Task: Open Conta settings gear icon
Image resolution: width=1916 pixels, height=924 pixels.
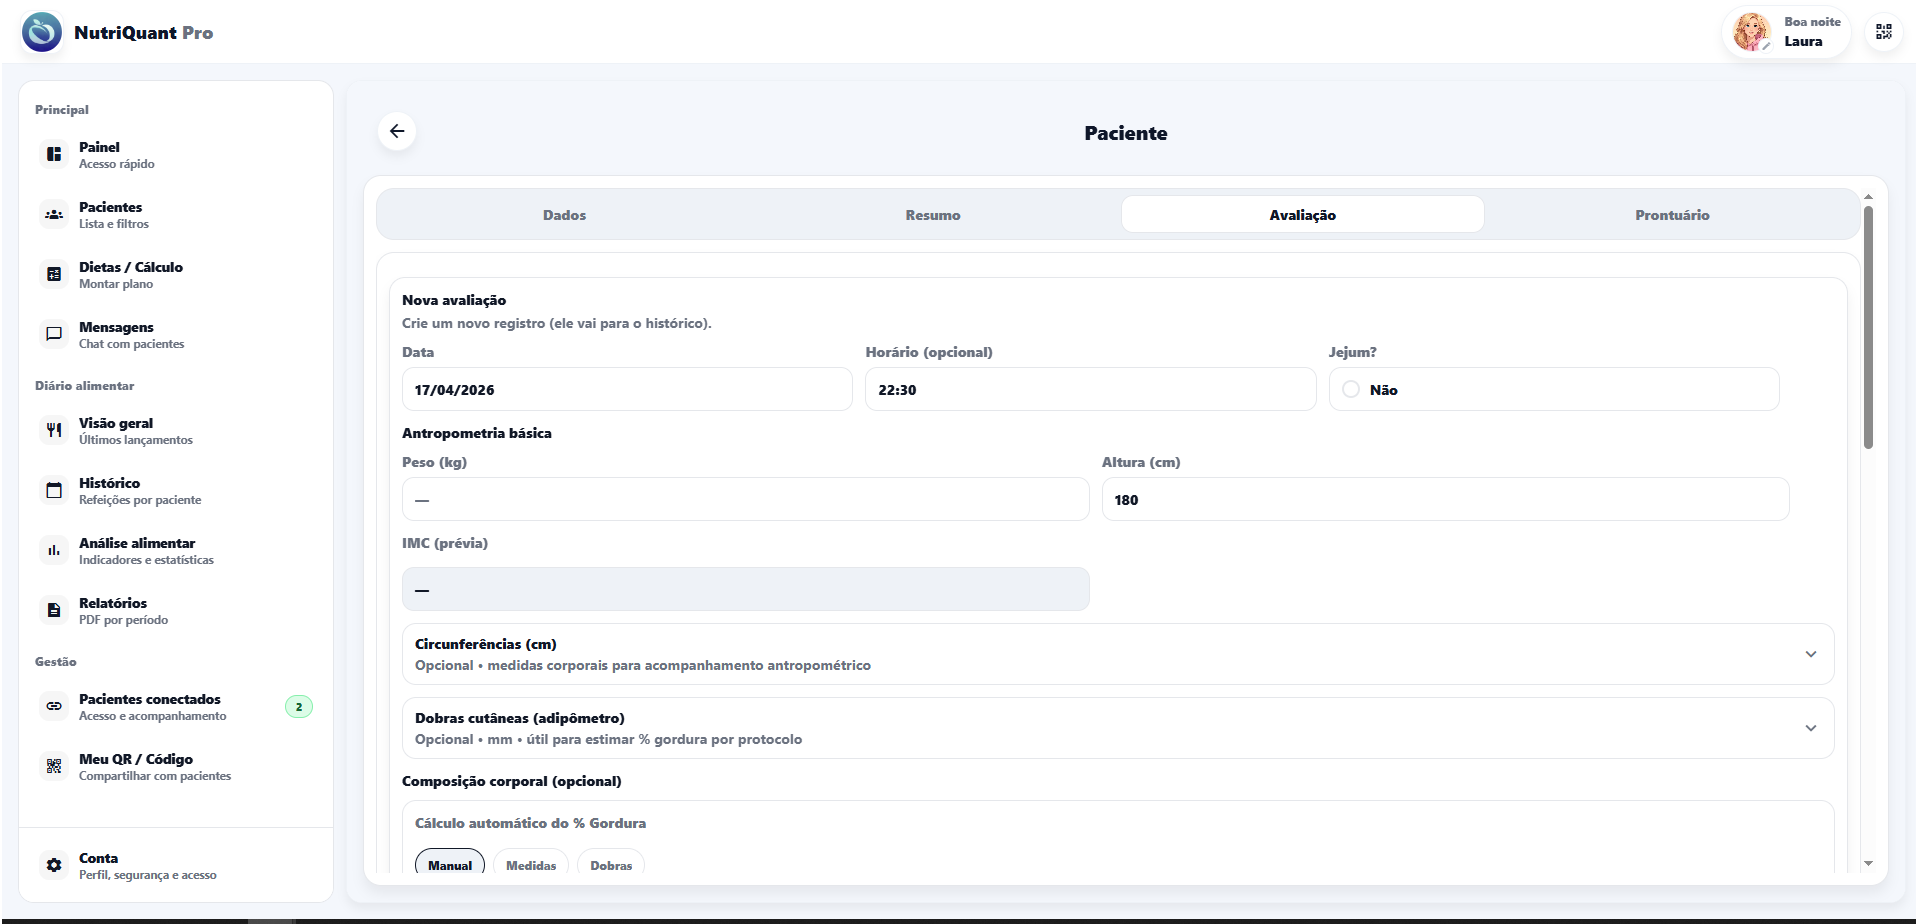Action: tap(54, 865)
